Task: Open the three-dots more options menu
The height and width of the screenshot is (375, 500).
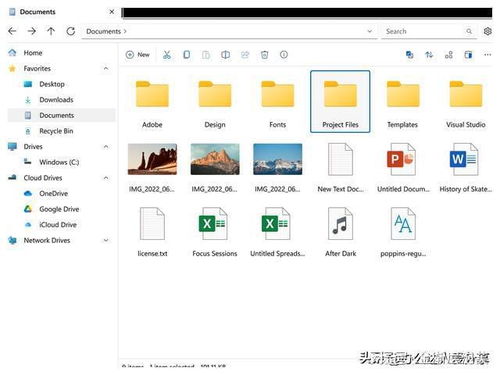Action: click(x=487, y=55)
